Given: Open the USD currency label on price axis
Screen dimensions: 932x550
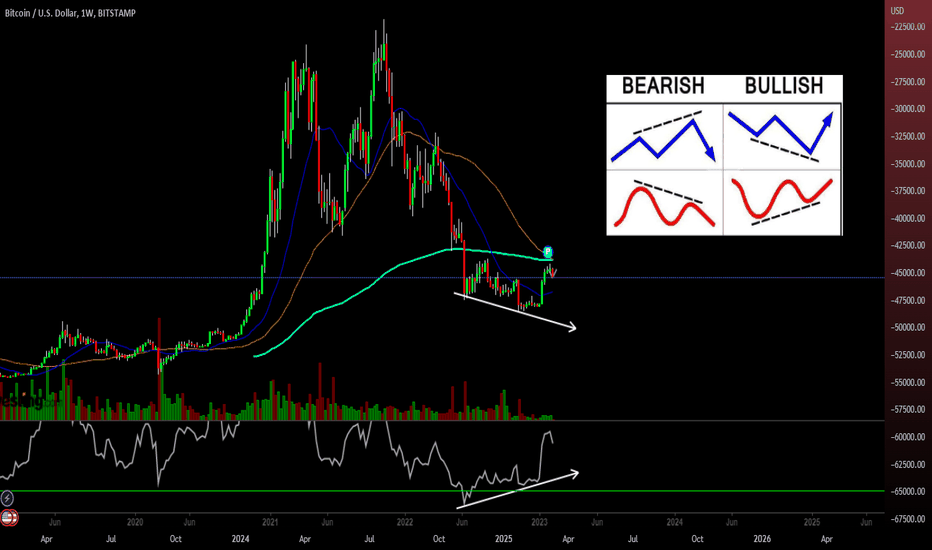Looking at the screenshot, I should 897,11.
